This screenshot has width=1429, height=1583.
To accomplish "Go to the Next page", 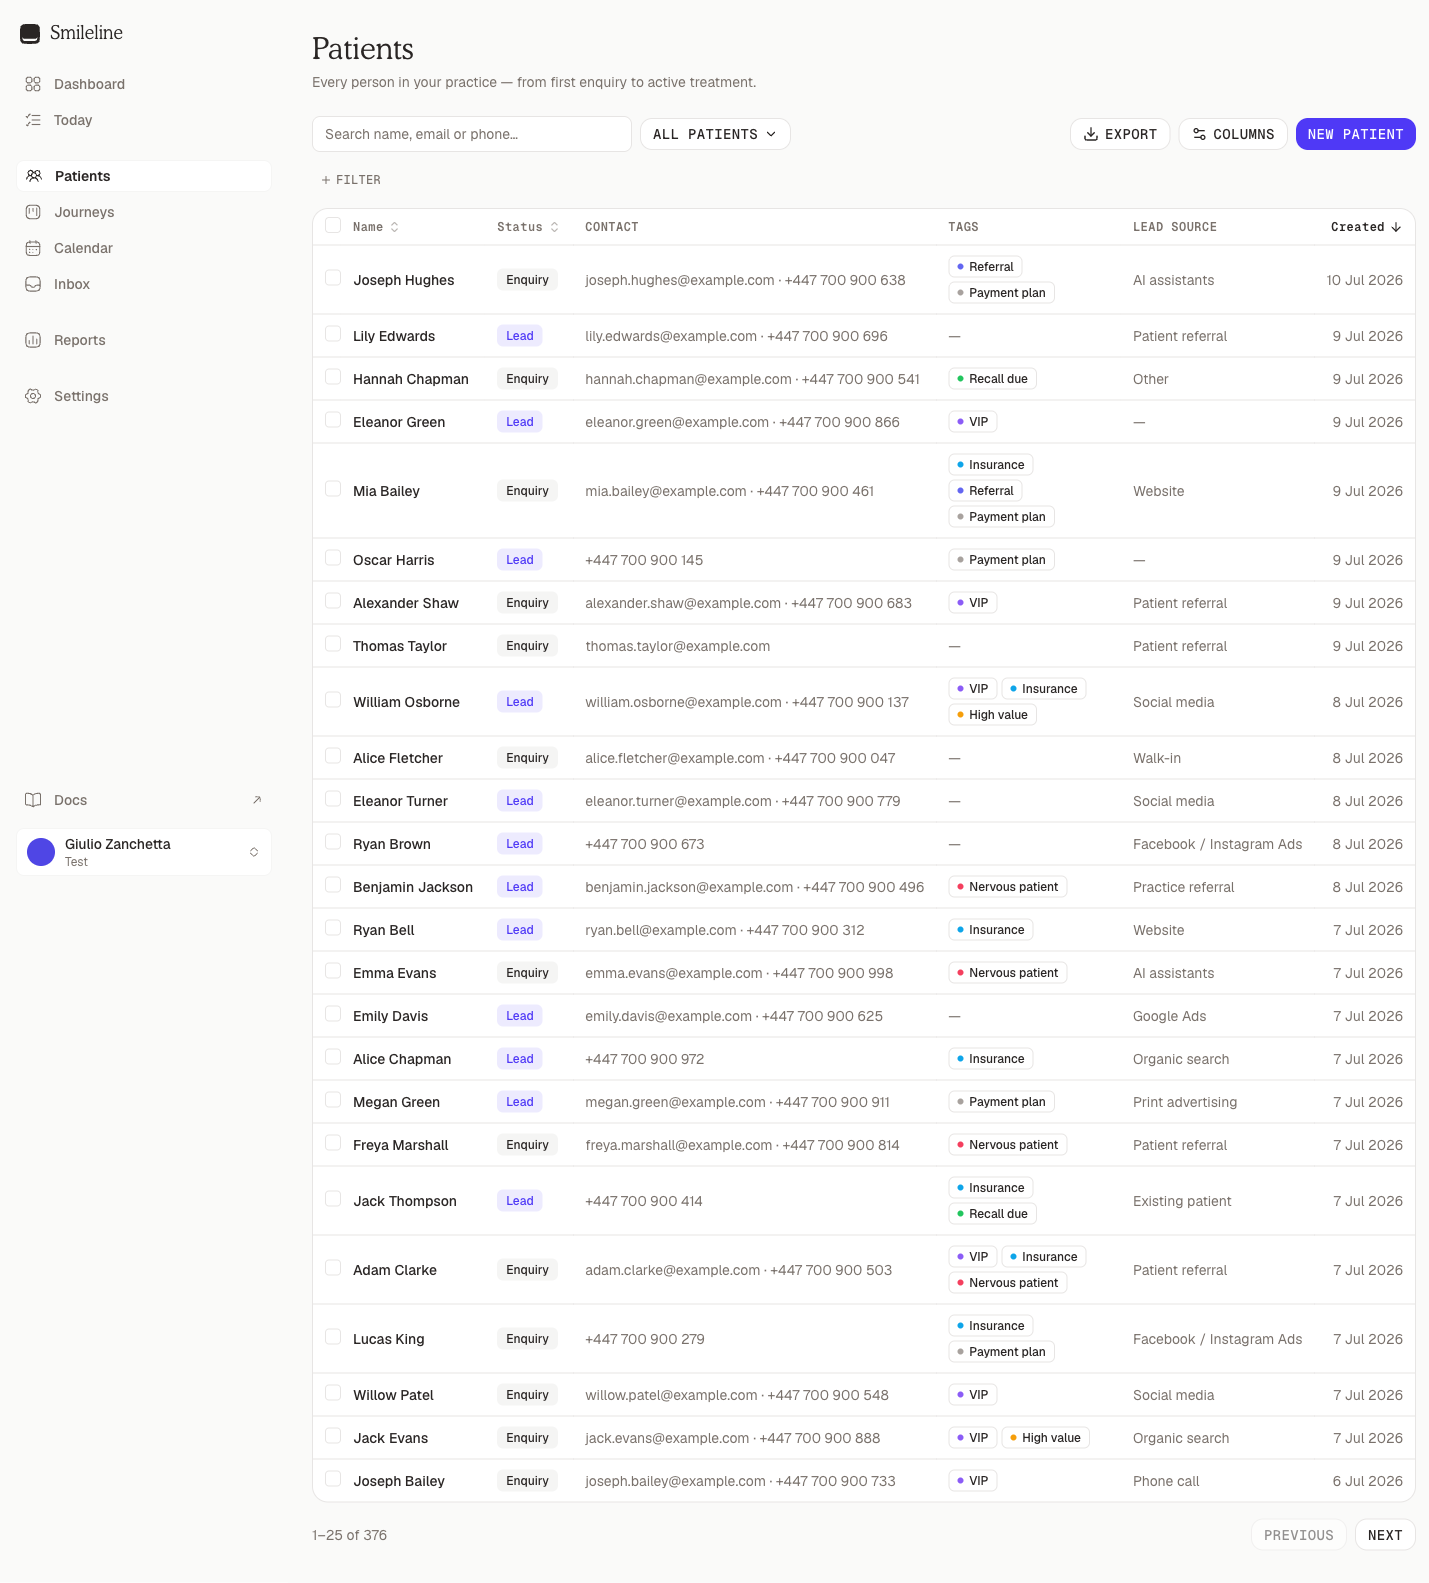I will [x=1385, y=1535].
